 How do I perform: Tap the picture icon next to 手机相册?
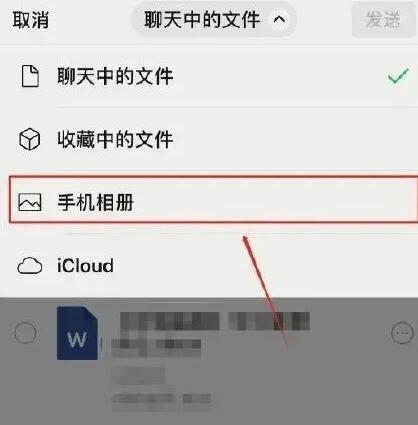[30, 202]
